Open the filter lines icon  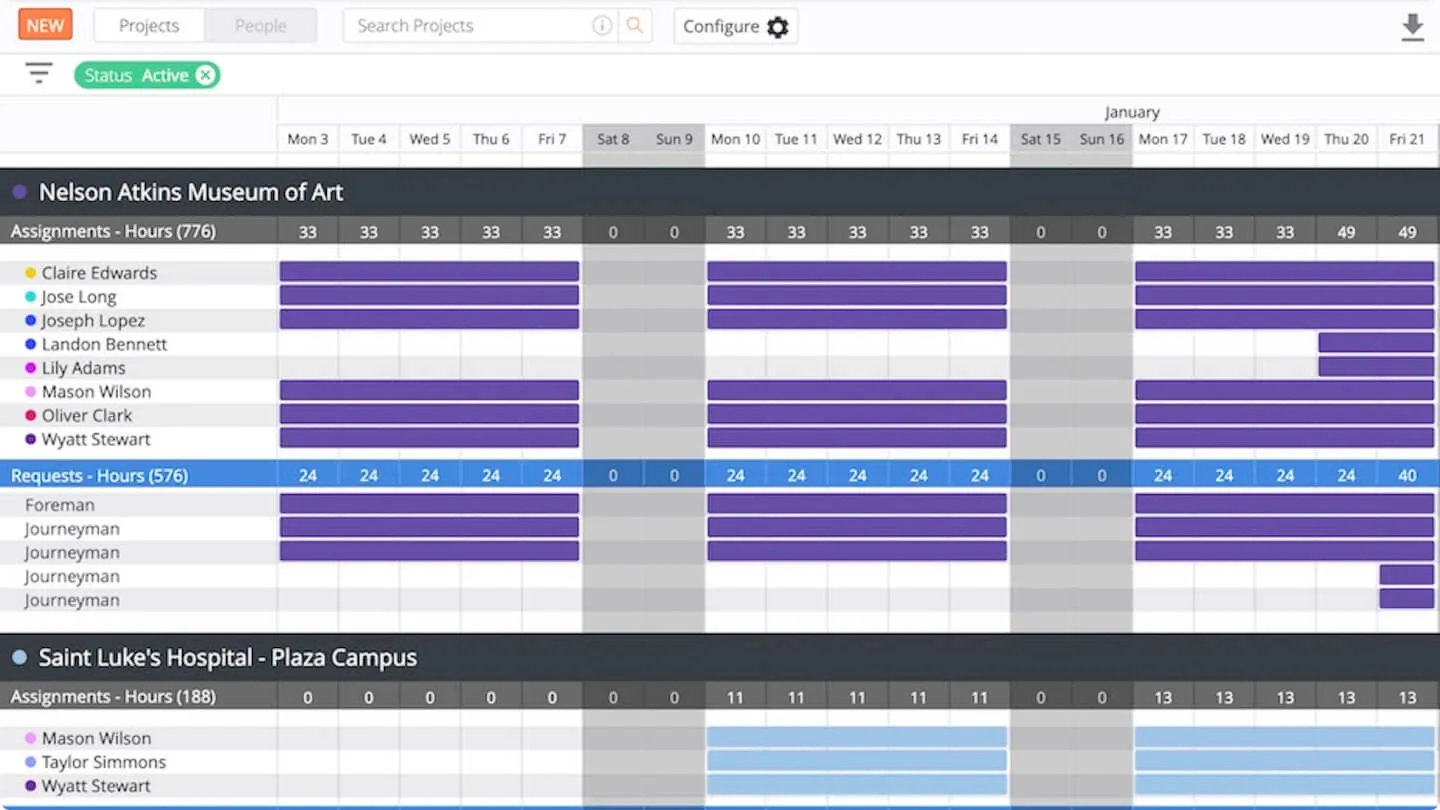[39, 73]
